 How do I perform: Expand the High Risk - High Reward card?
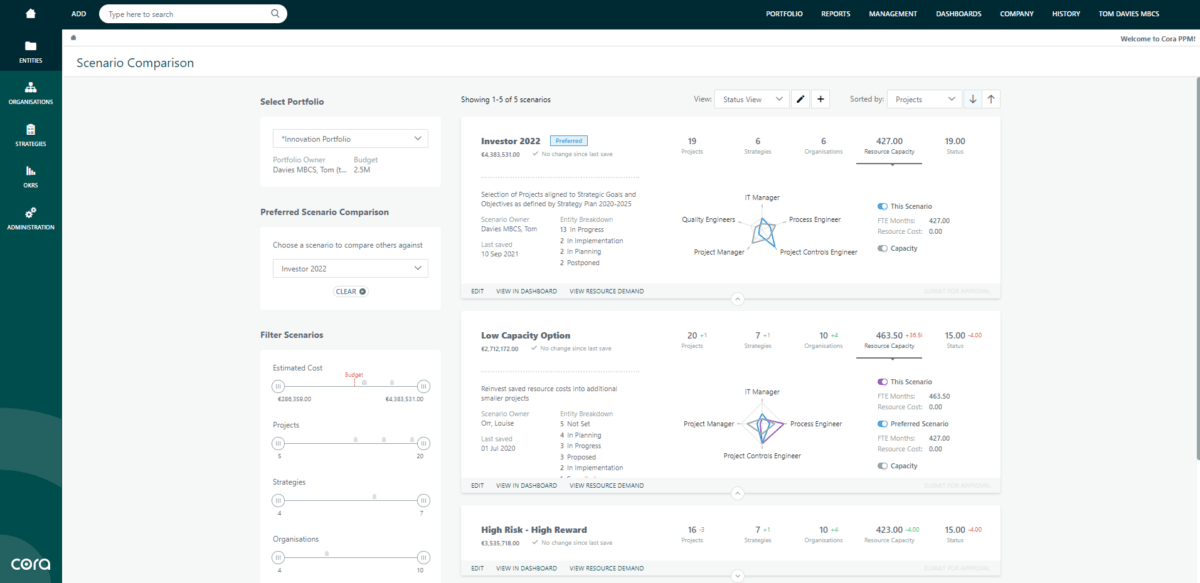click(737, 575)
